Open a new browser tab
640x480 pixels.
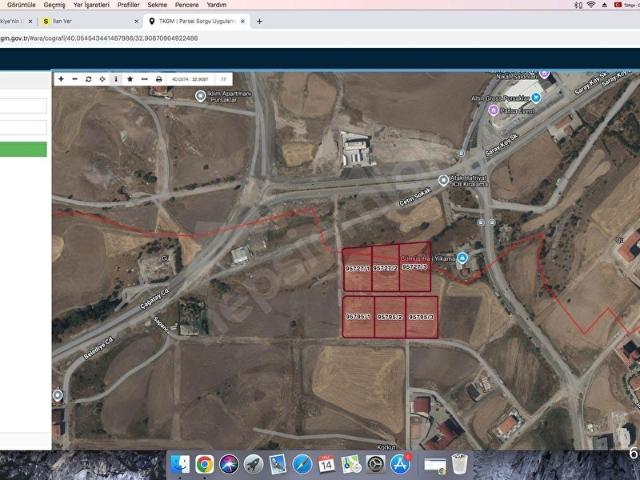(x=259, y=21)
